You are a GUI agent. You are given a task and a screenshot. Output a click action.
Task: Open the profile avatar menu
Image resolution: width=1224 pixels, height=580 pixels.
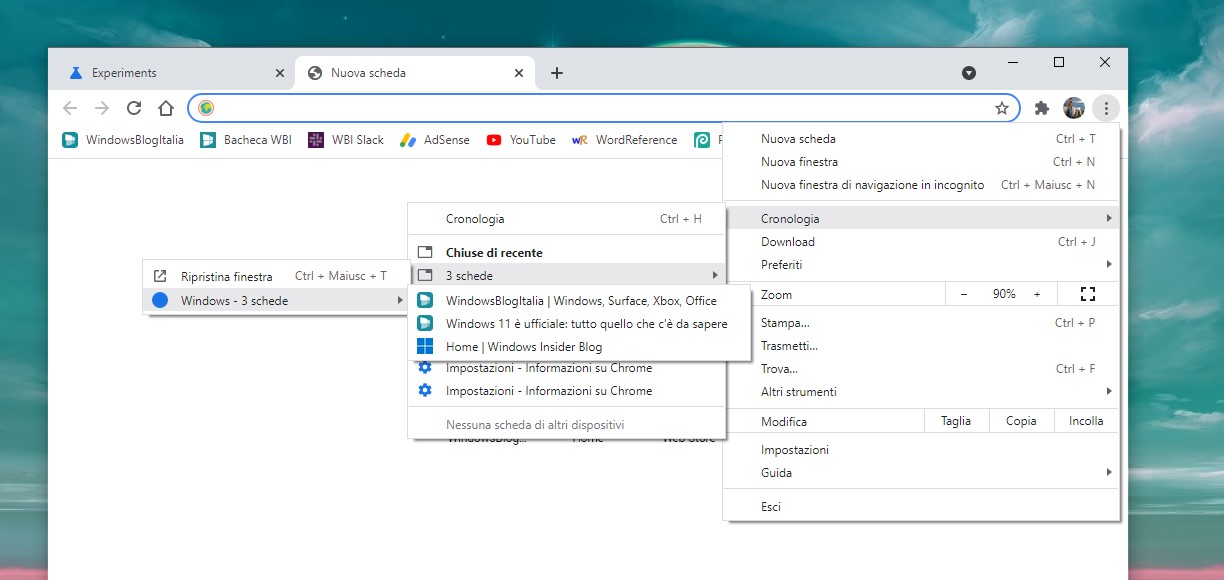pyautogui.click(x=1074, y=108)
